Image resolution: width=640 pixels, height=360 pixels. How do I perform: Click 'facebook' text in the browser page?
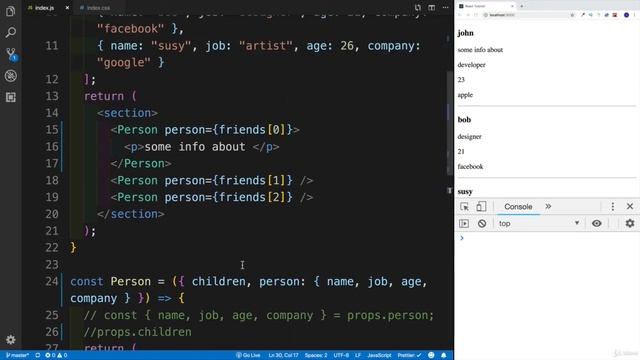coord(470,167)
